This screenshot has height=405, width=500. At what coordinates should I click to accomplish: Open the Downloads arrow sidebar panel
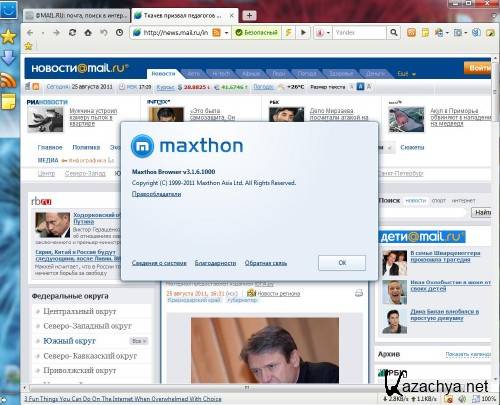(x=8, y=58)
